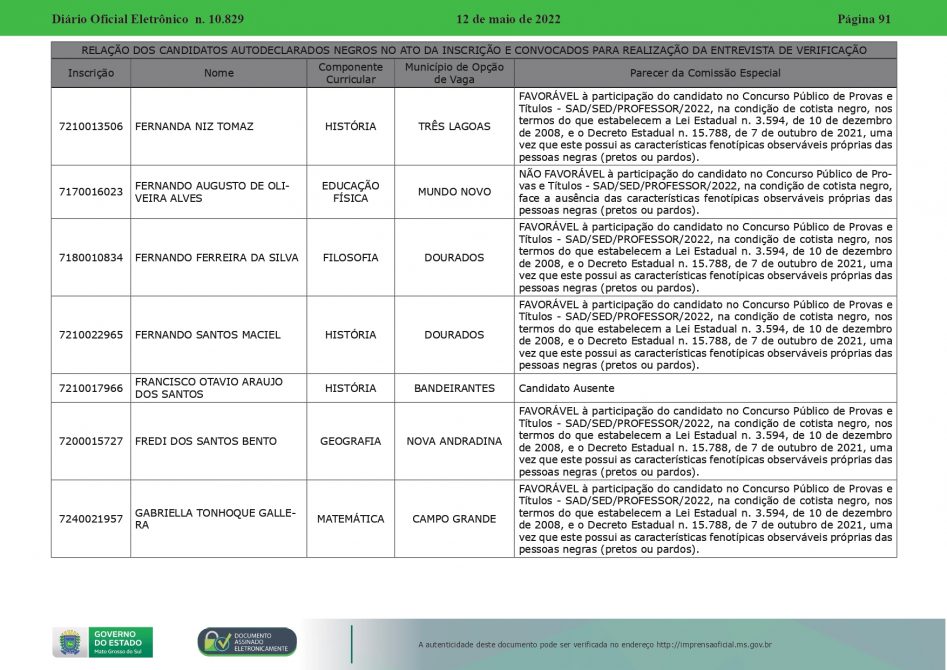Click the Inscrição column header
The height and width of the screenshot is (670, 947).
point(91,73)
